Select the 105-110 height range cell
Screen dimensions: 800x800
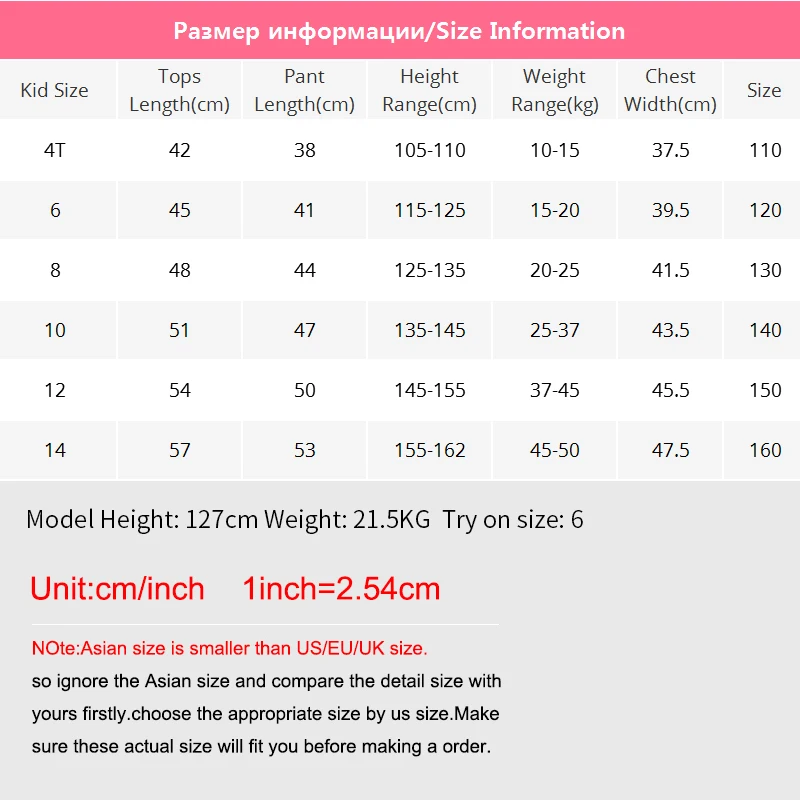tap(430, 151)
